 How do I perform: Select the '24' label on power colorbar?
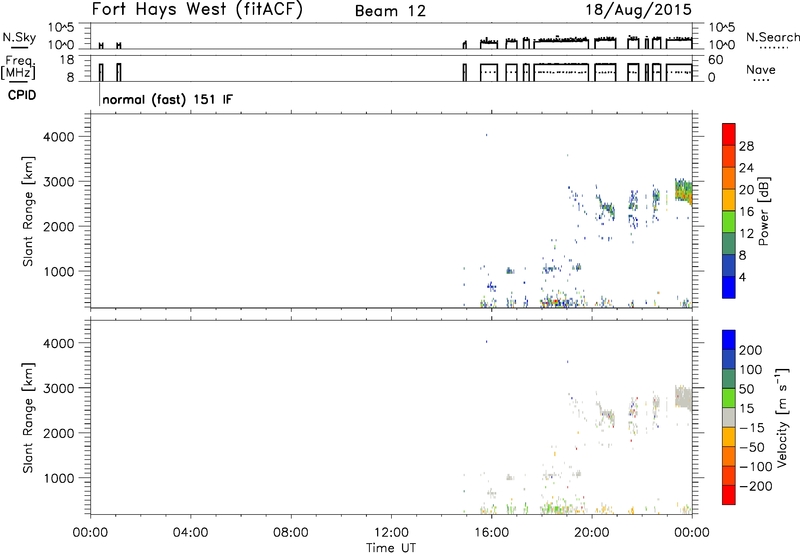(x=746, y=168)
